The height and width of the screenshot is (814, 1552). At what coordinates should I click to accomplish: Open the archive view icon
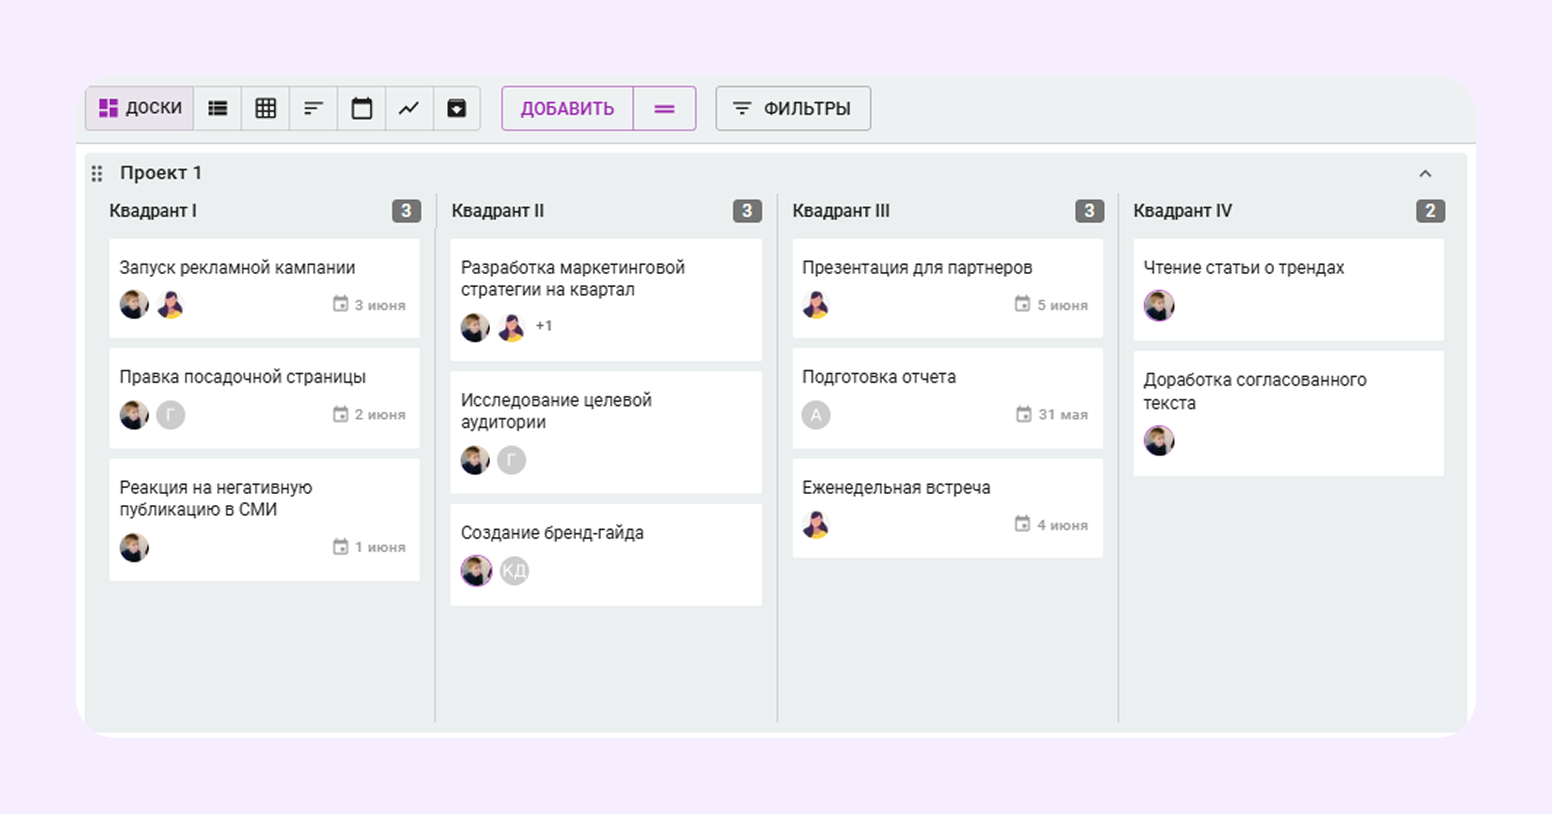tap(456, 109)
